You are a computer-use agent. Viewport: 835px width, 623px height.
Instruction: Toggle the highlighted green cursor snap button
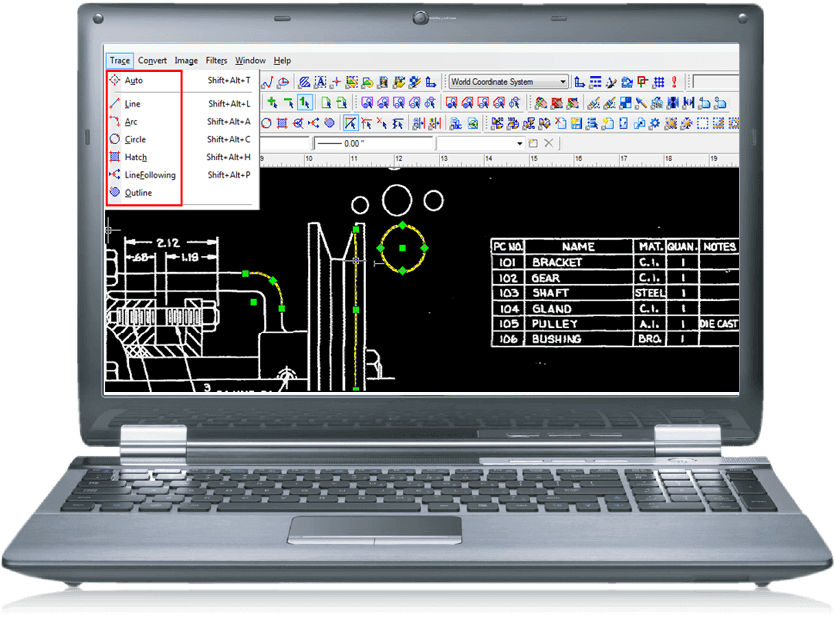pos(305,102)
